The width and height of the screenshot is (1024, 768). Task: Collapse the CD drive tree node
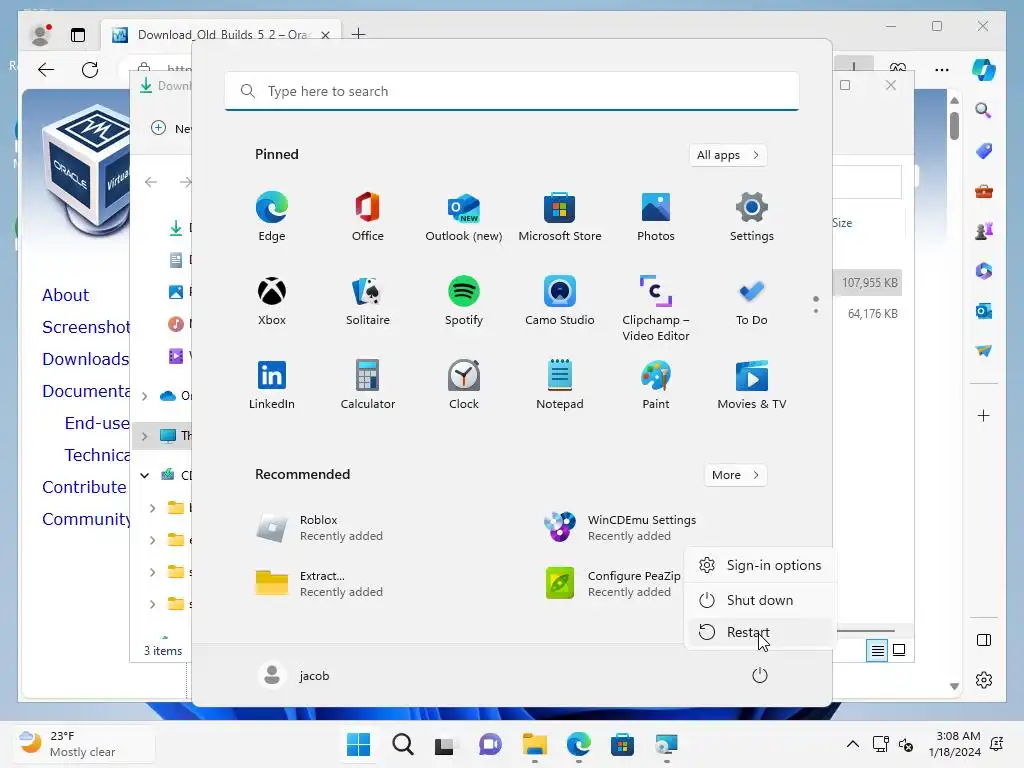tap(145, 475)
